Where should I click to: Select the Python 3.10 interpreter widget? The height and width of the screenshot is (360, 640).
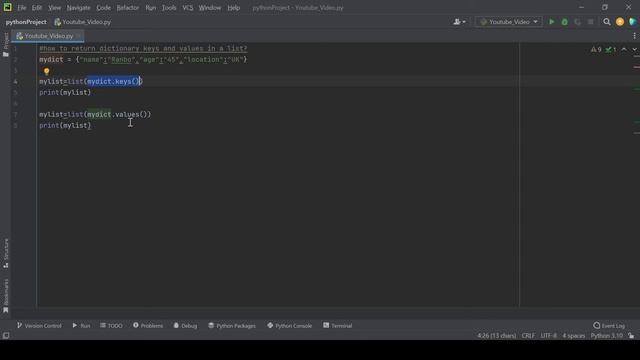(x=607, y=336)
